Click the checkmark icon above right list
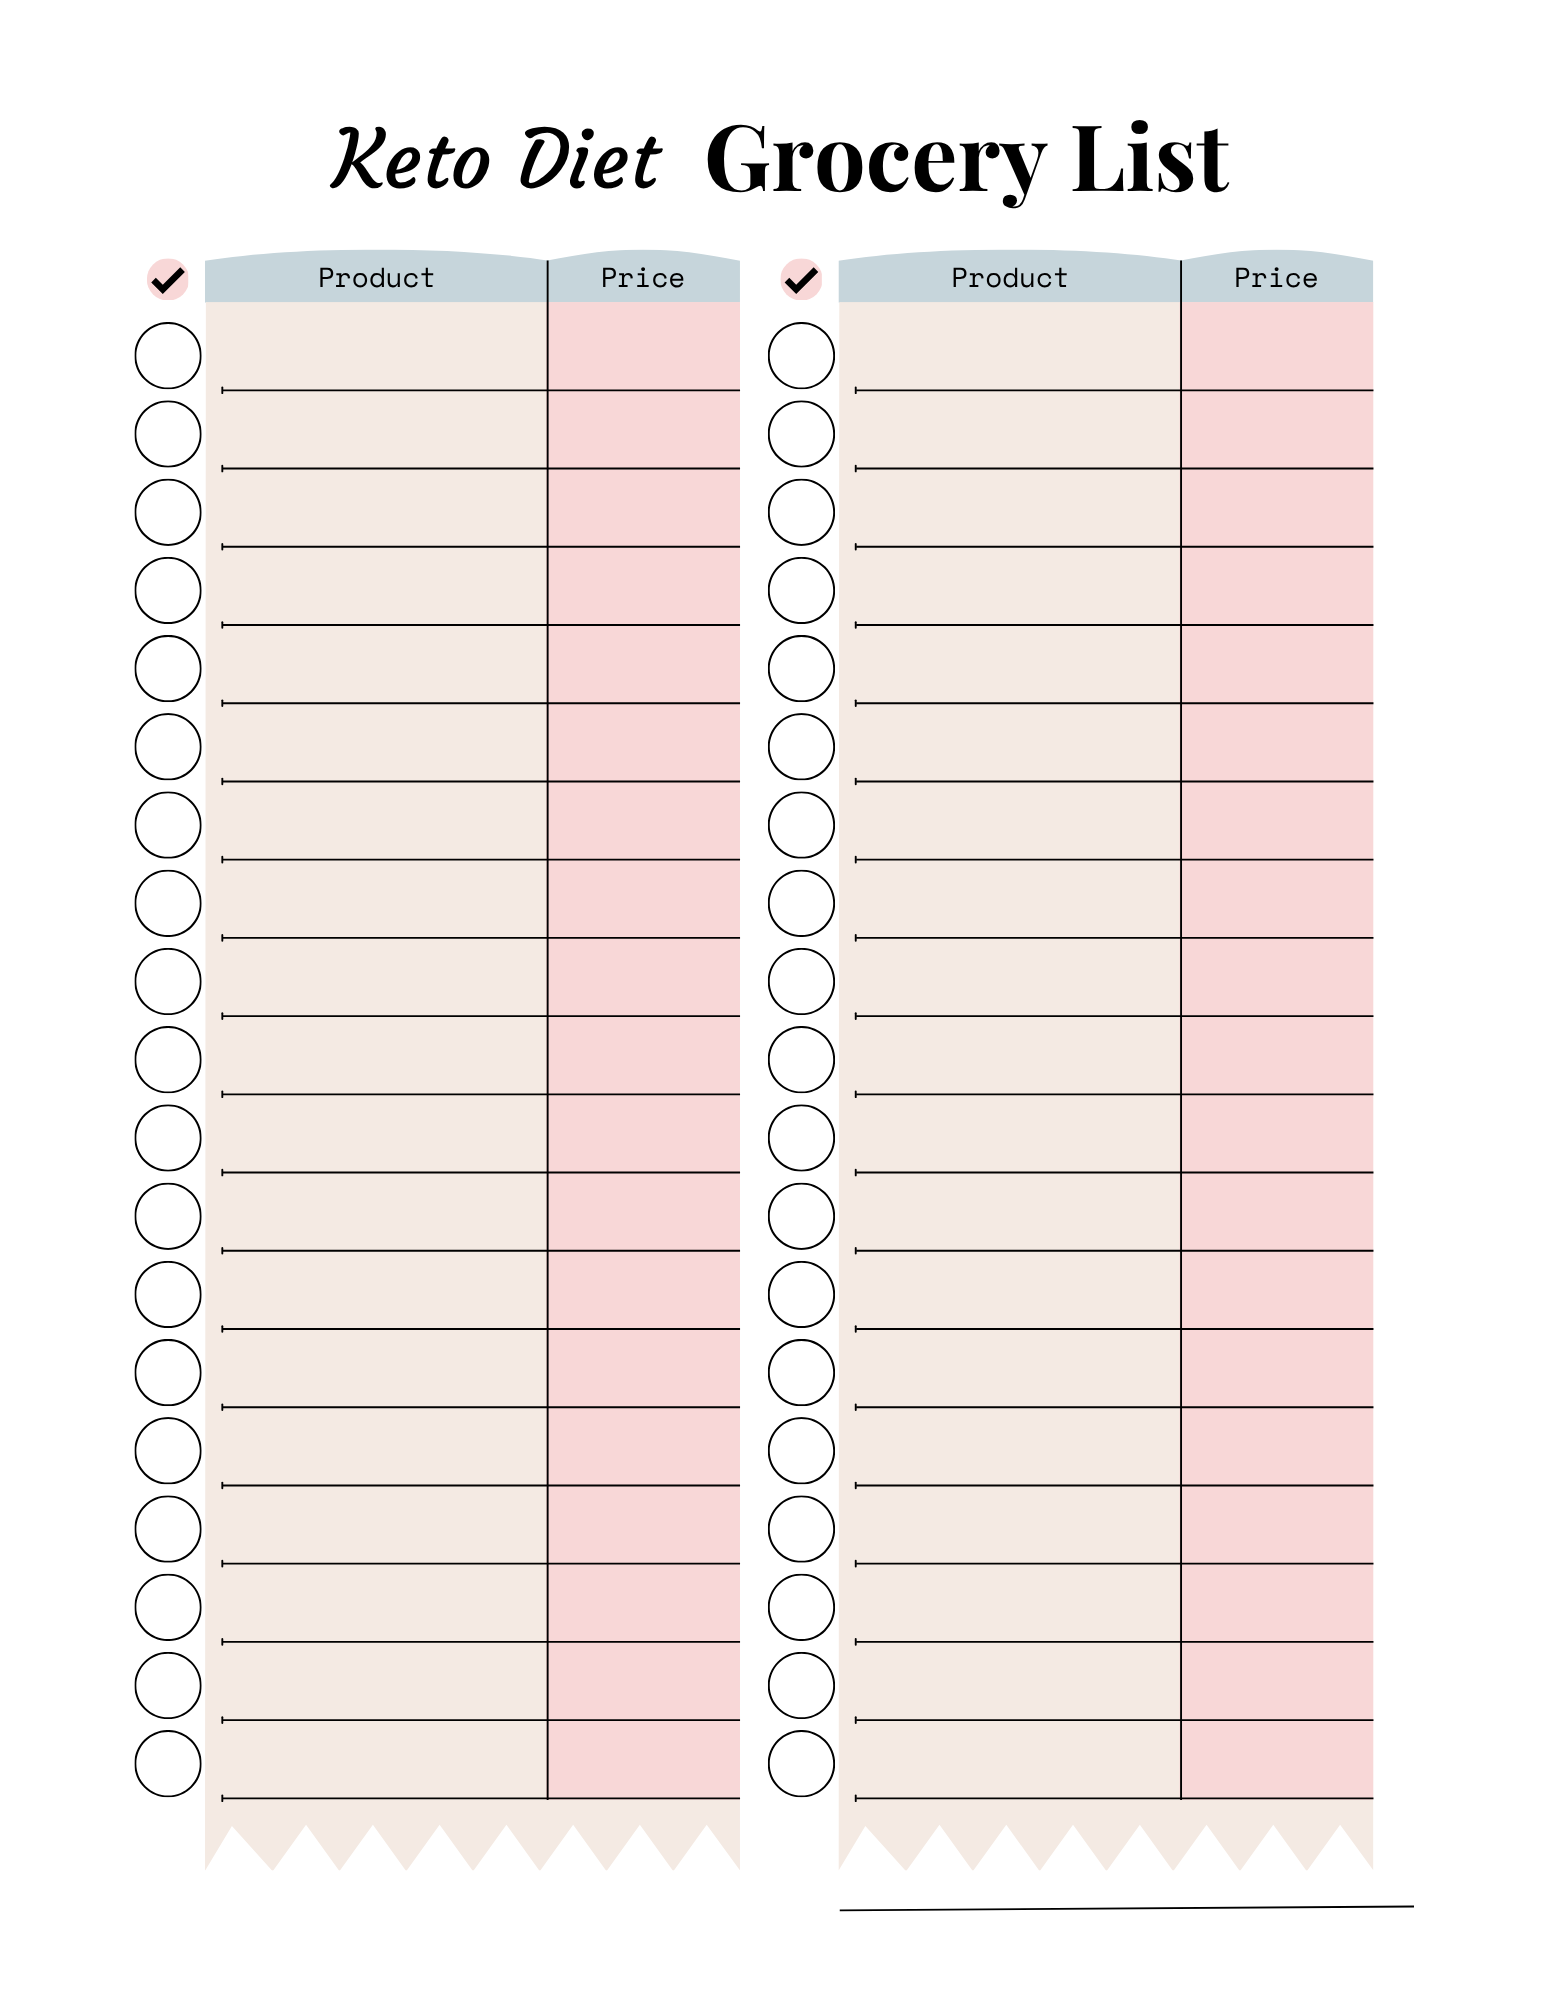1545x2000 pixels. pyautogui.click(x=801, y=279)
